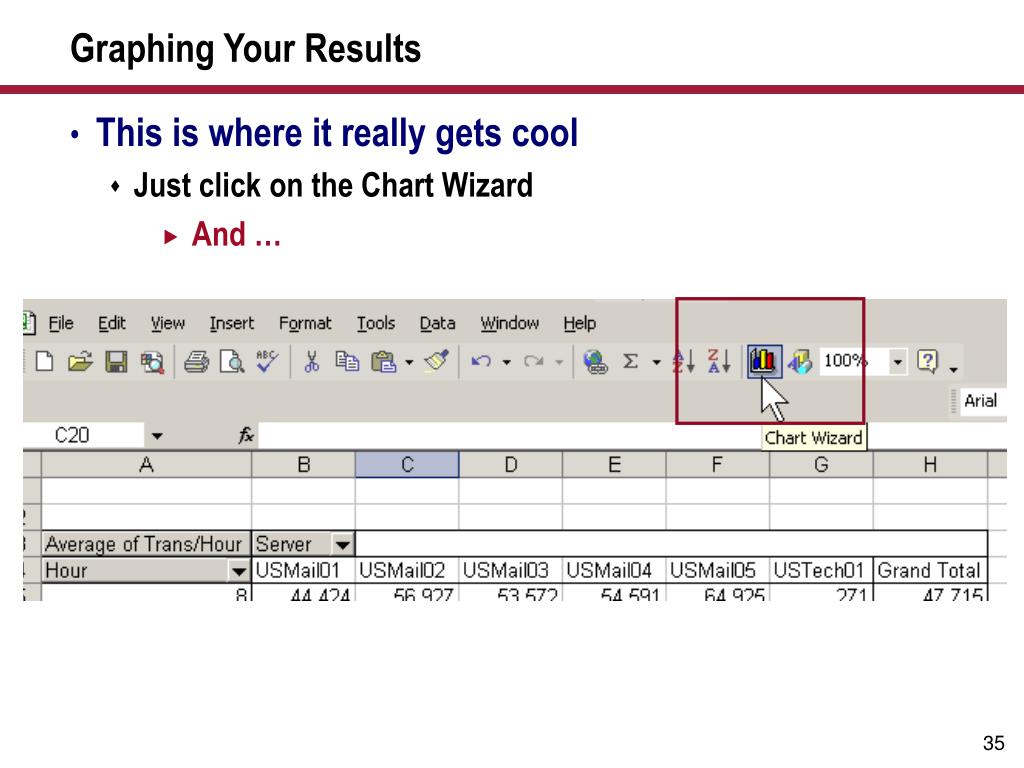Viewport: 1024px width, 768px height.
Task: Select column E header
Action: (615, 465)
